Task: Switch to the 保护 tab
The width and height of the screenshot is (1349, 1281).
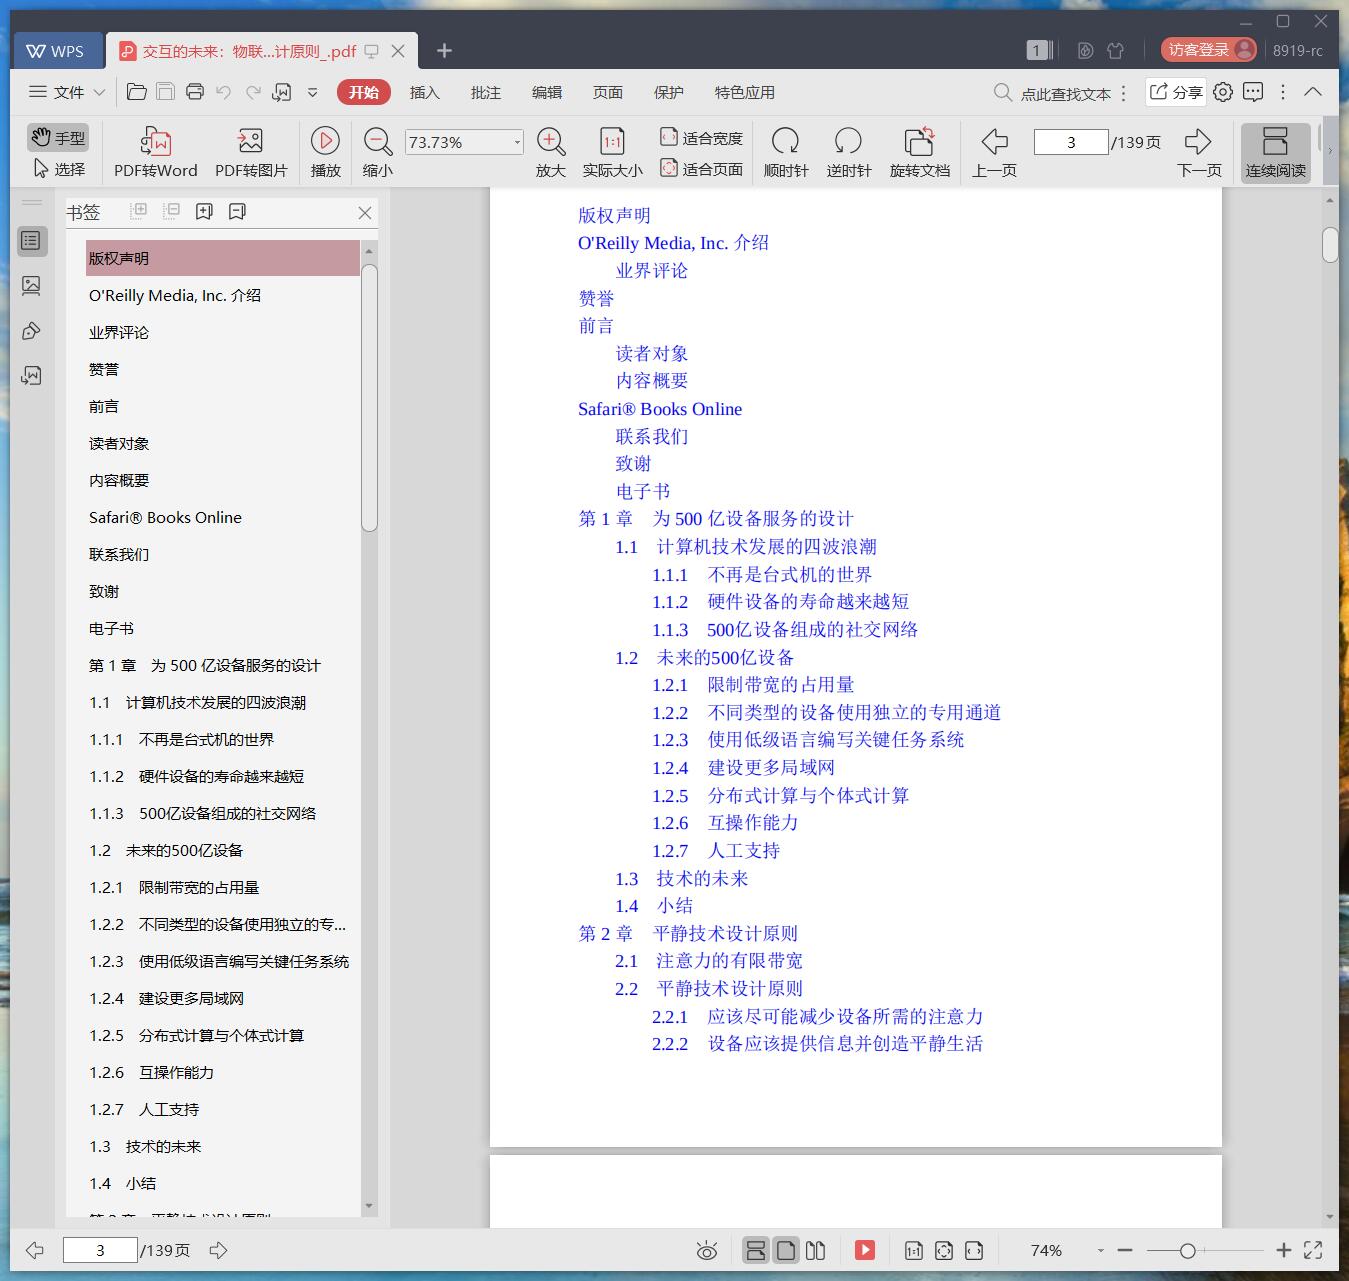Action: pyautogui.click(x=668, y=92)
